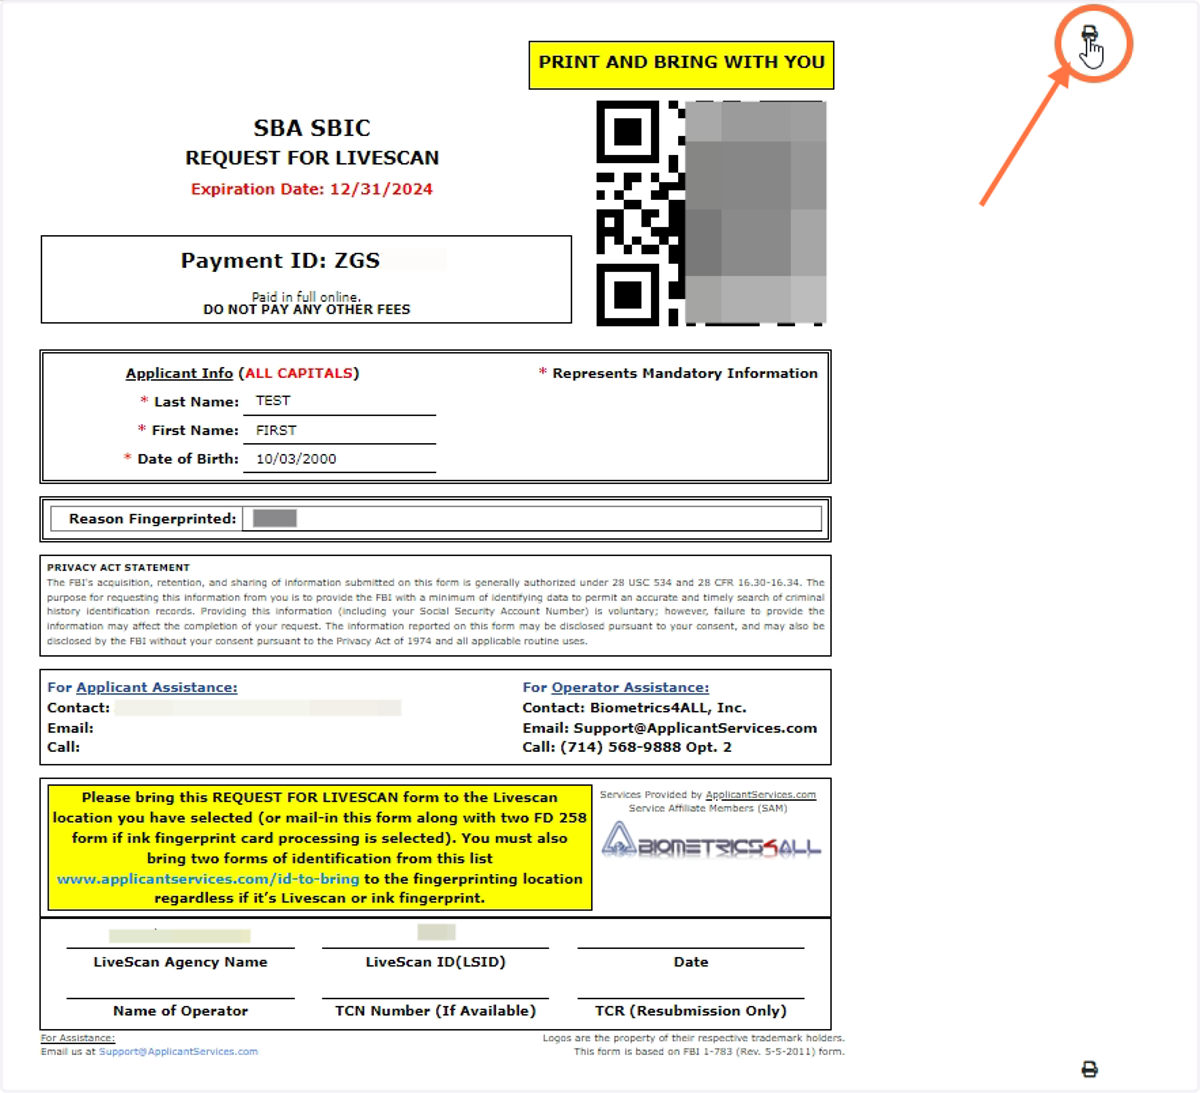Click the Expiration Date: 12/31/2024 text
This screenshot has height=1093, width=1200.
tap(312, 189)
